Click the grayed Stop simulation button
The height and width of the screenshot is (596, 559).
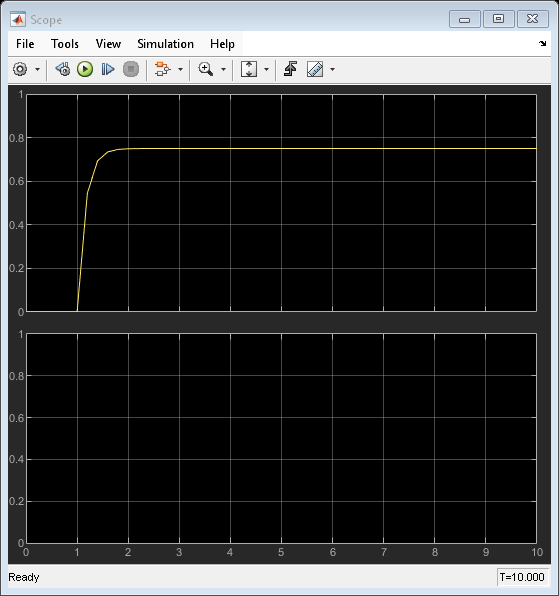point(131,69)
